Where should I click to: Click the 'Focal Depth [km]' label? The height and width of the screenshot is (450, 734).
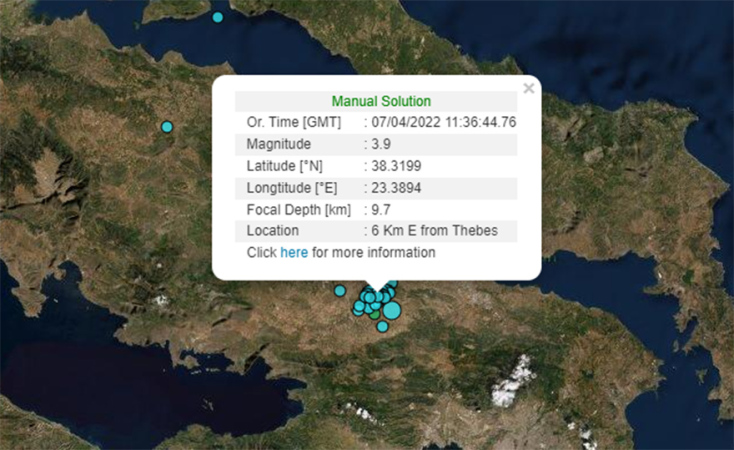[x=297, y=210]
